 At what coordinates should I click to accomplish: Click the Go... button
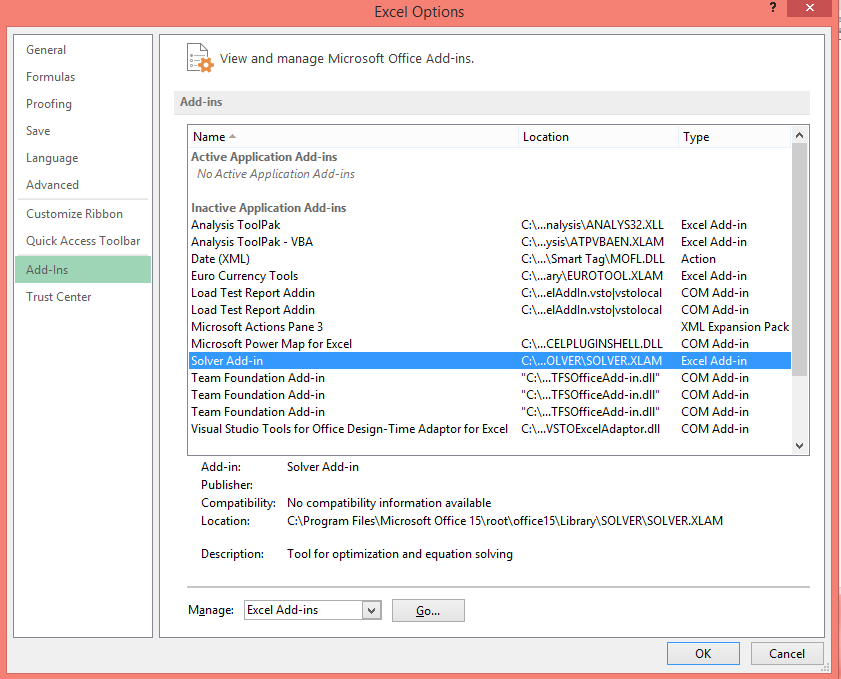point(428,611)
